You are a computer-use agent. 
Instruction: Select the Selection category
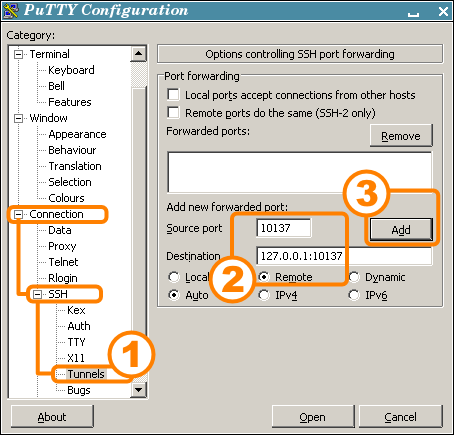point(70,182)
